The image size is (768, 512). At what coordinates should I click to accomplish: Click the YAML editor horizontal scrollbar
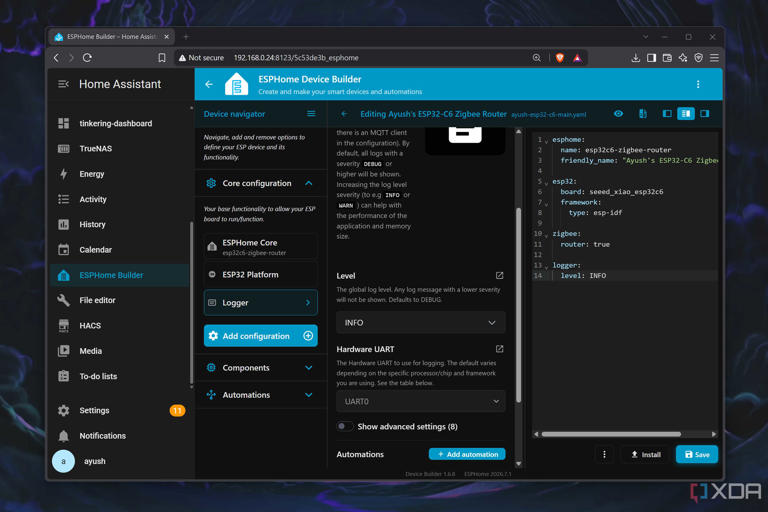tap(611, 434)
